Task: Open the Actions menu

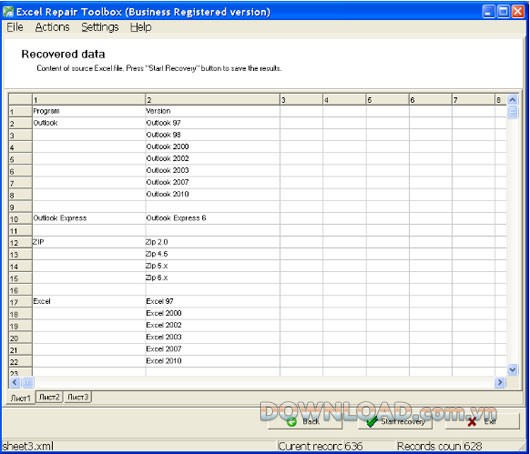Action: click(52, 27)
